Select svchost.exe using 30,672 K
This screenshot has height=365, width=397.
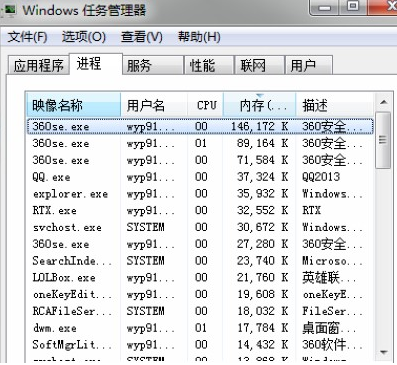coord(200,227)
